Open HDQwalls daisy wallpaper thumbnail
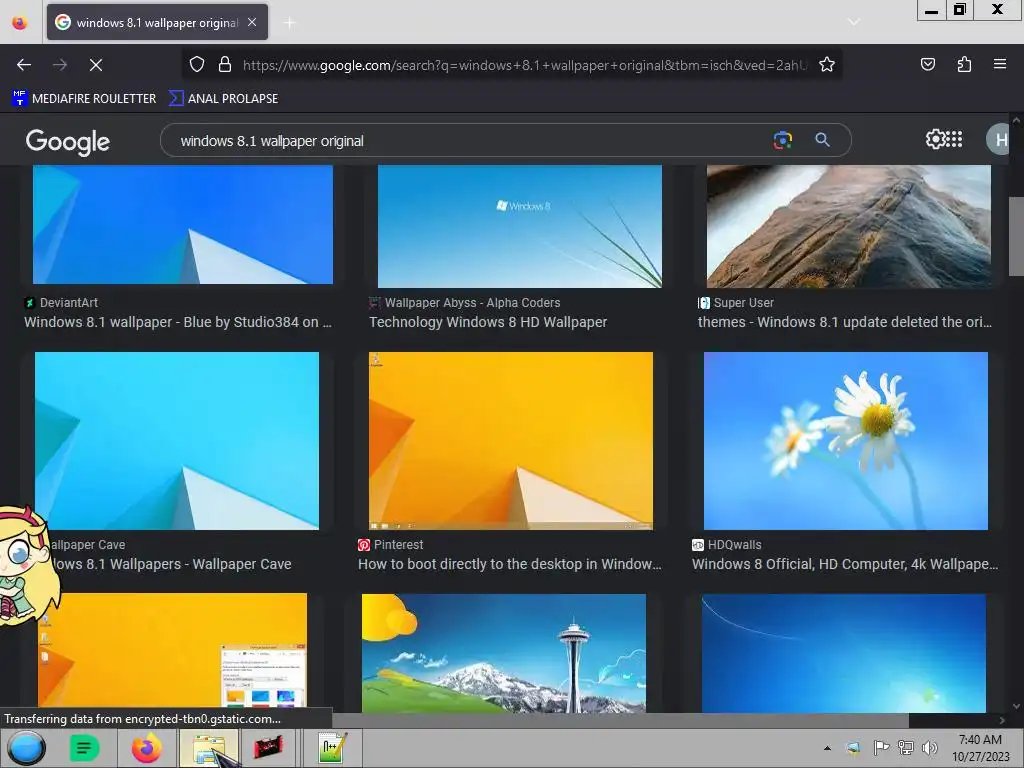 pyautogui.click(x=846, y=441)
